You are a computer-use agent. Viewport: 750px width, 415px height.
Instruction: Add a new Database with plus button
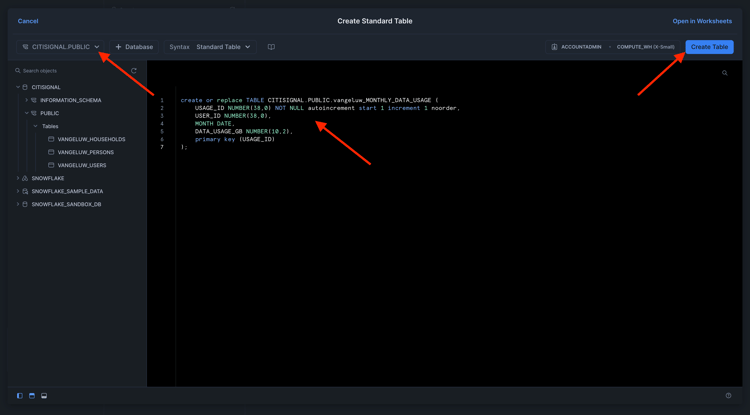134,47
